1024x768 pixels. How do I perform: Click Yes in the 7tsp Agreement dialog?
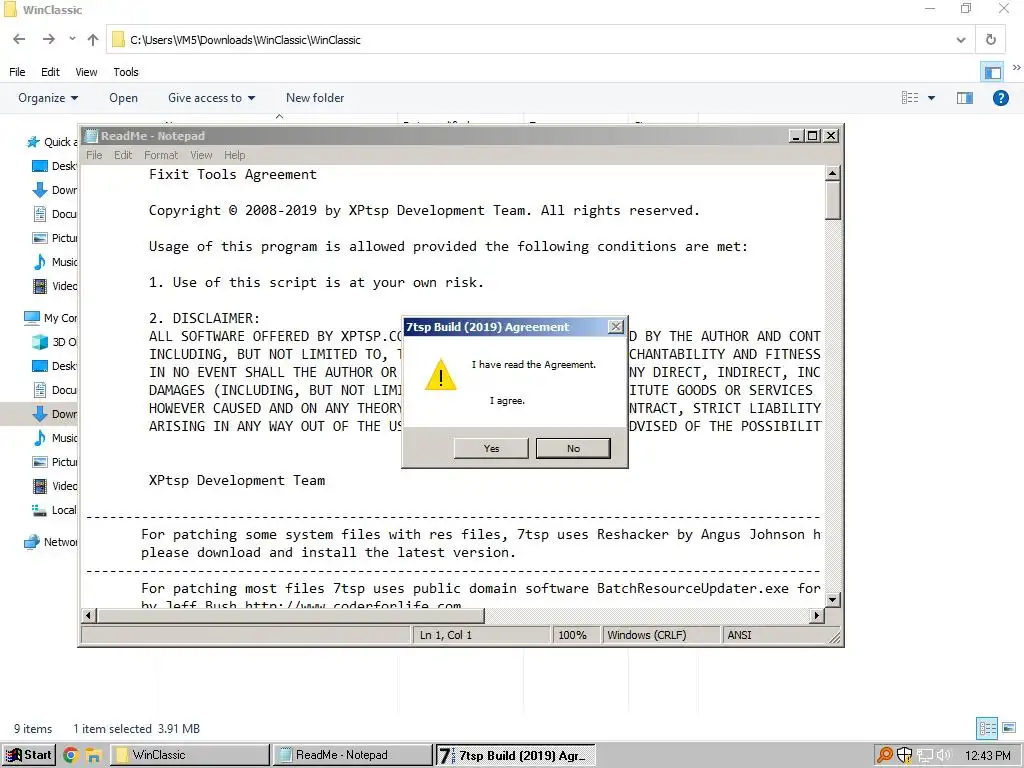491,448
